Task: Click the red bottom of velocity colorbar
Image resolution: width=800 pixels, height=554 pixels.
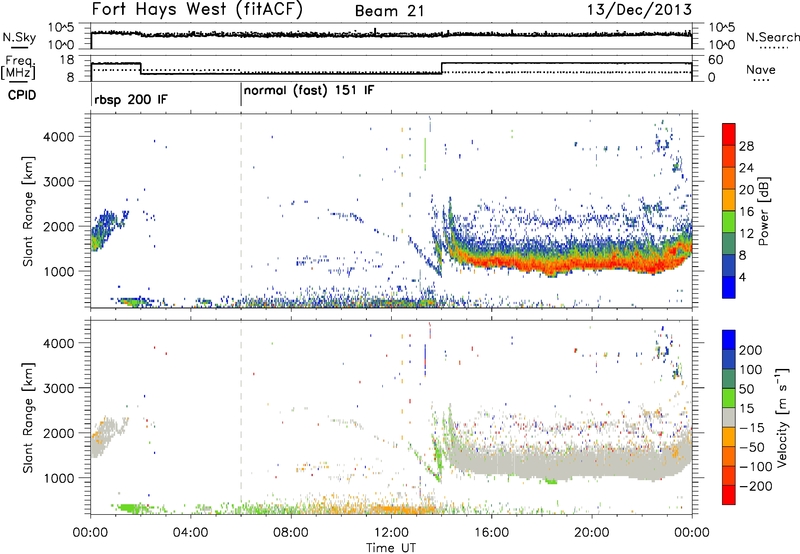Action: pos(729,495)
